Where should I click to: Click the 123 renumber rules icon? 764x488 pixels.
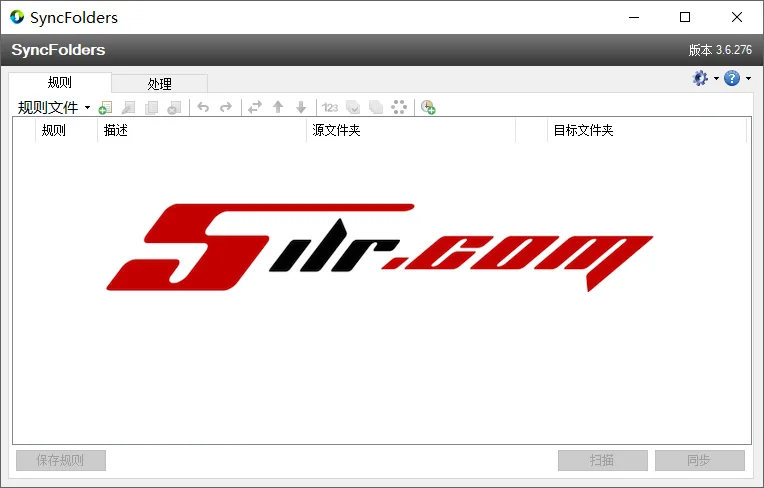(x=330, y=107)
